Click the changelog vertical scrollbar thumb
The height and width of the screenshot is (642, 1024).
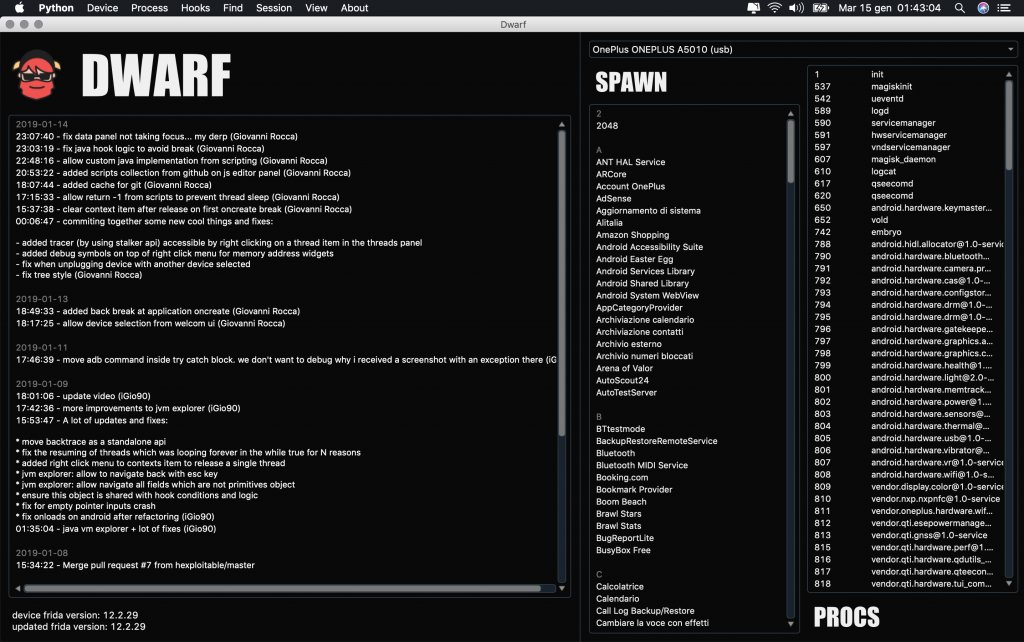[562, 283]
